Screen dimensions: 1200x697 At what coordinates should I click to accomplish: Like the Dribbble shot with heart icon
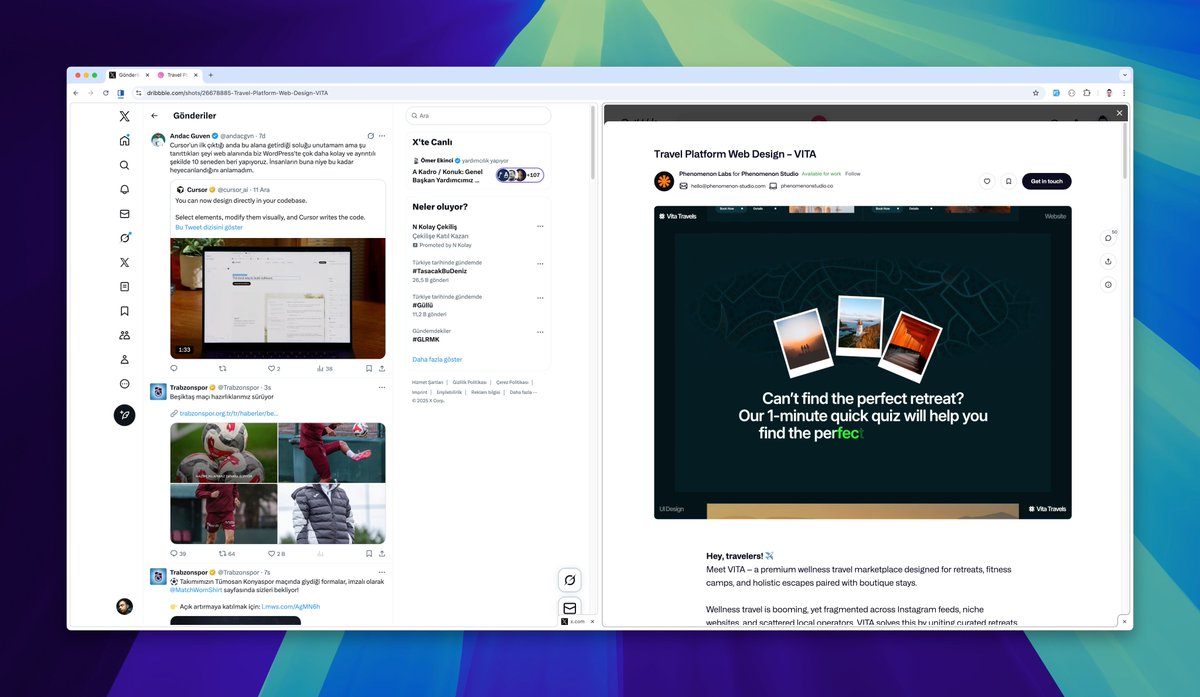point(987,181)
